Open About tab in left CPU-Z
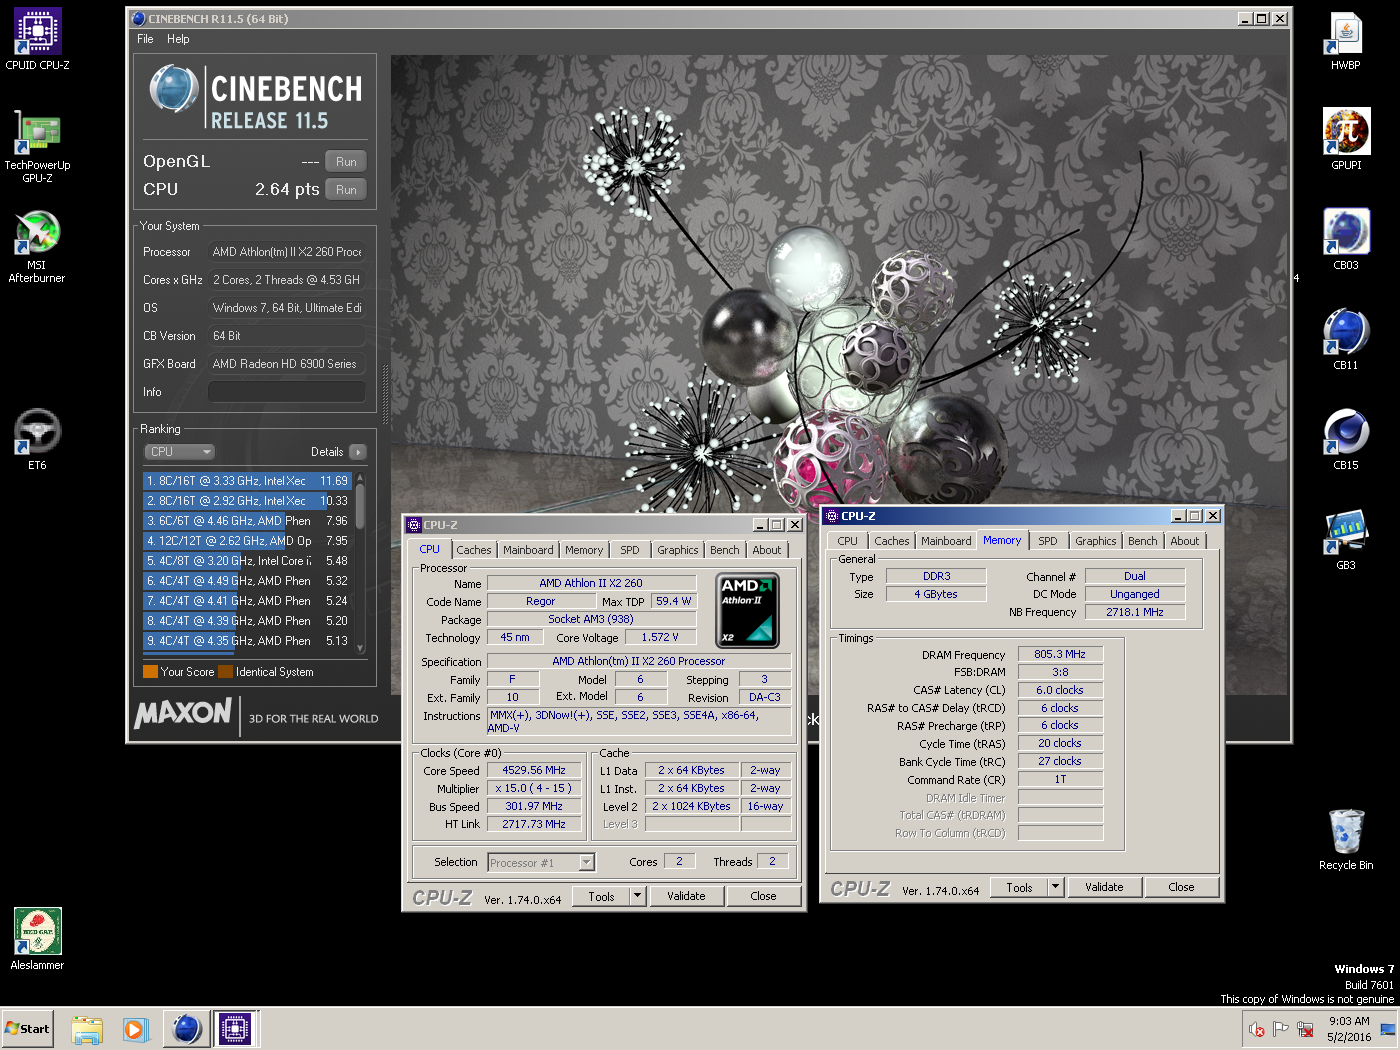 tap(767, 550)
